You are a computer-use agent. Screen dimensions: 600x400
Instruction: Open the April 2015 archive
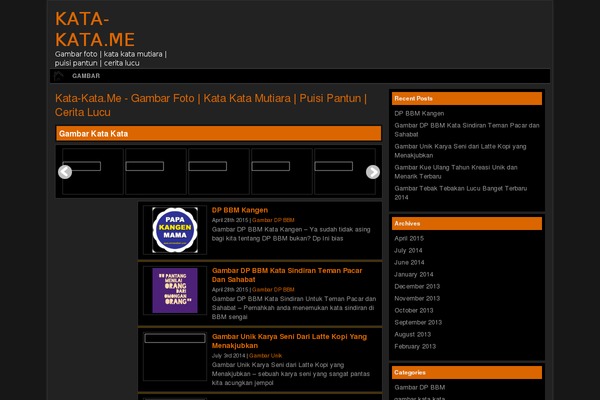[409, 238]
